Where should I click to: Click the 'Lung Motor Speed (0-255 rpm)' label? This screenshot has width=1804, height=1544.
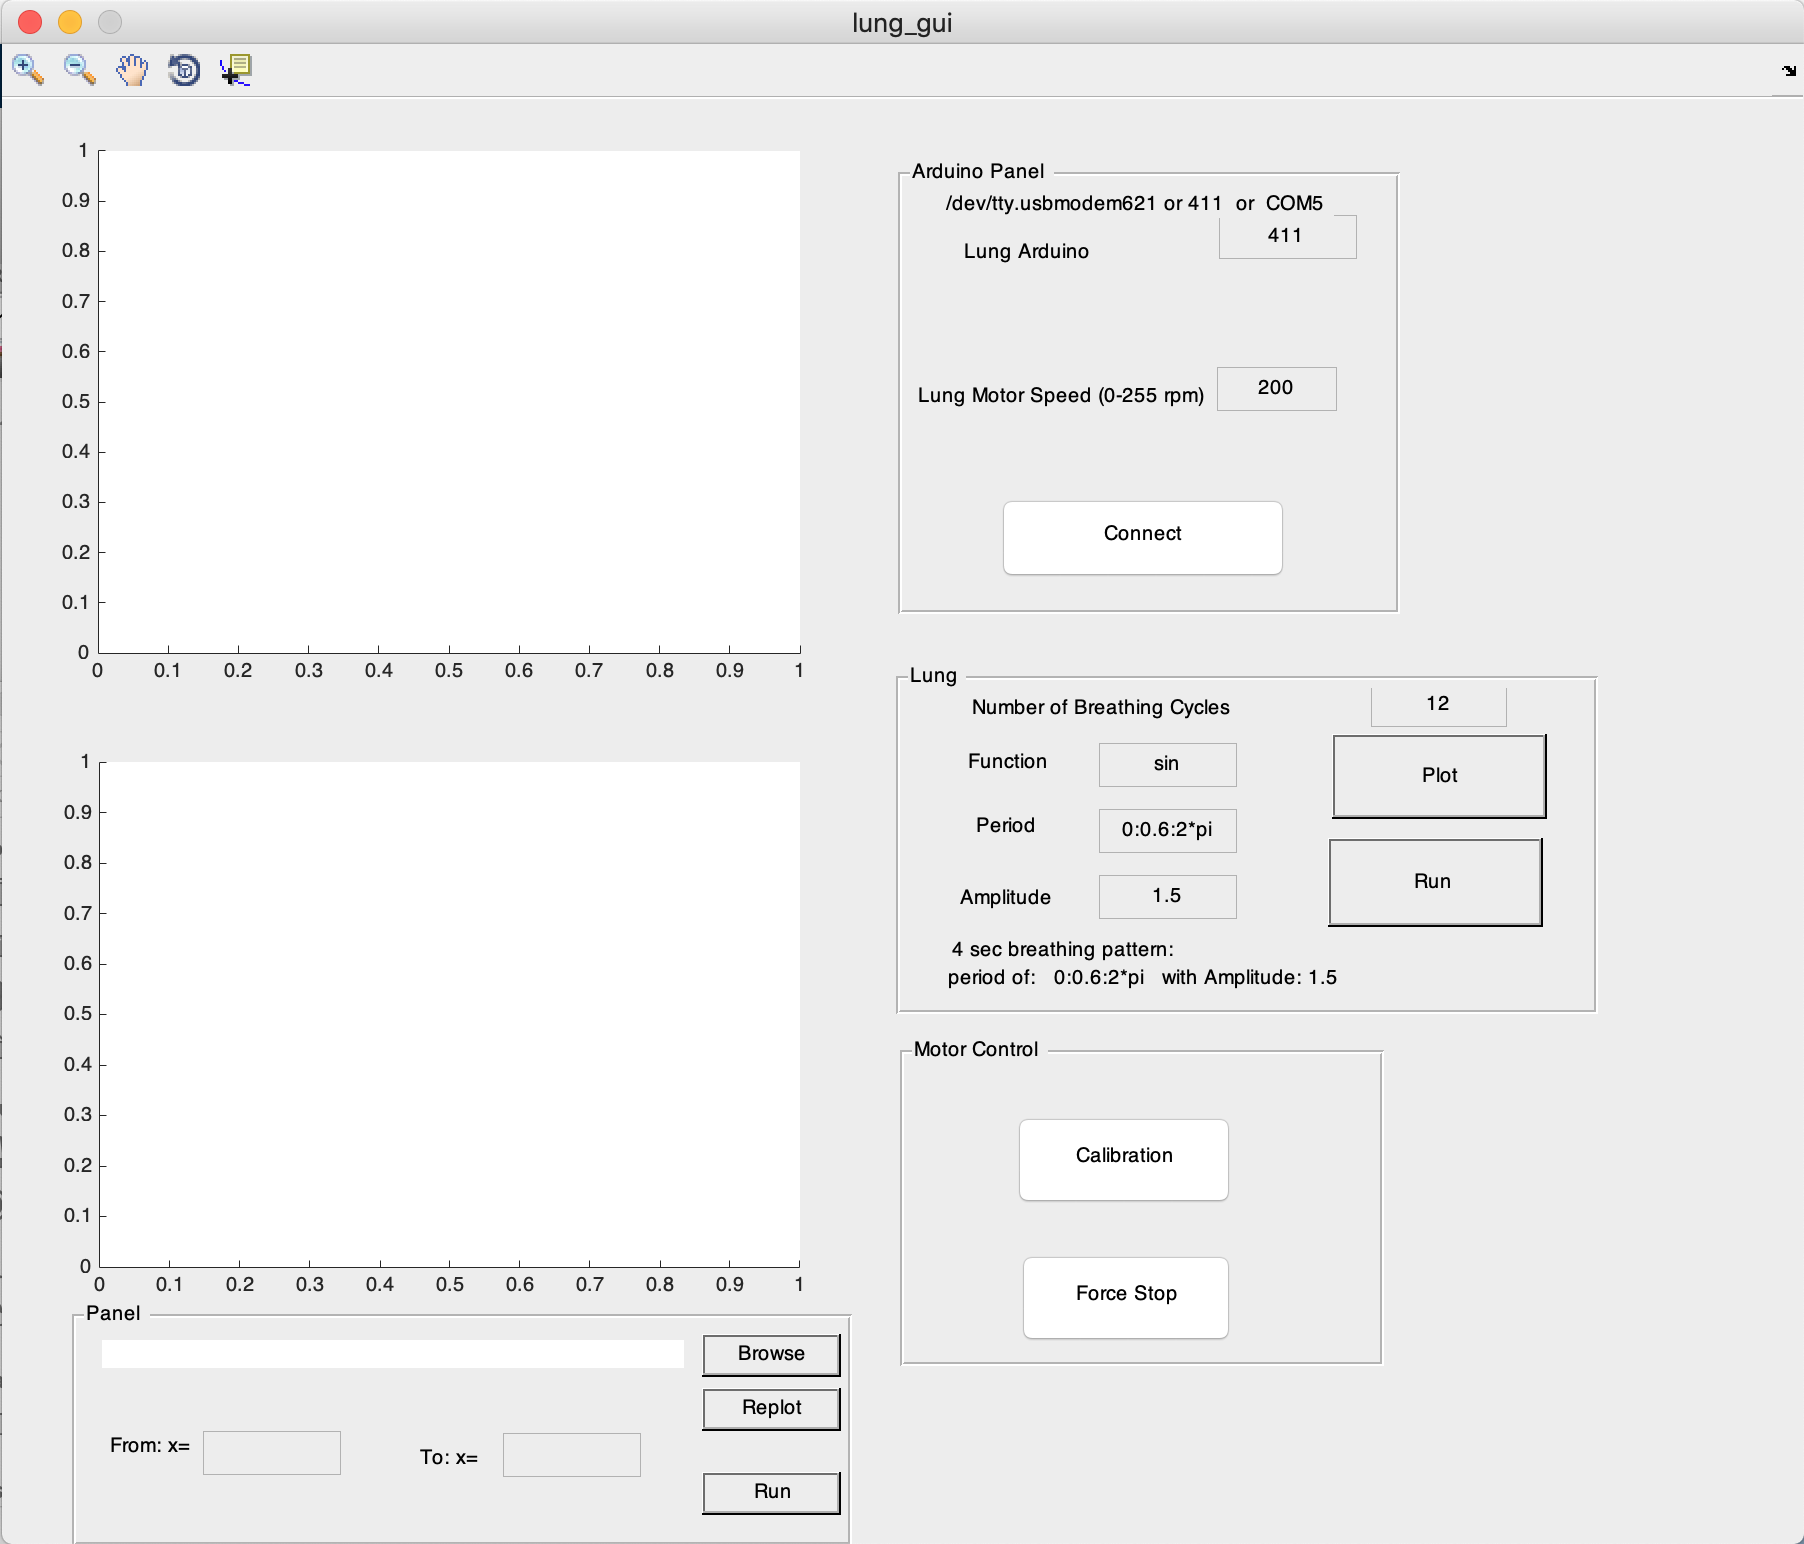1061,395
